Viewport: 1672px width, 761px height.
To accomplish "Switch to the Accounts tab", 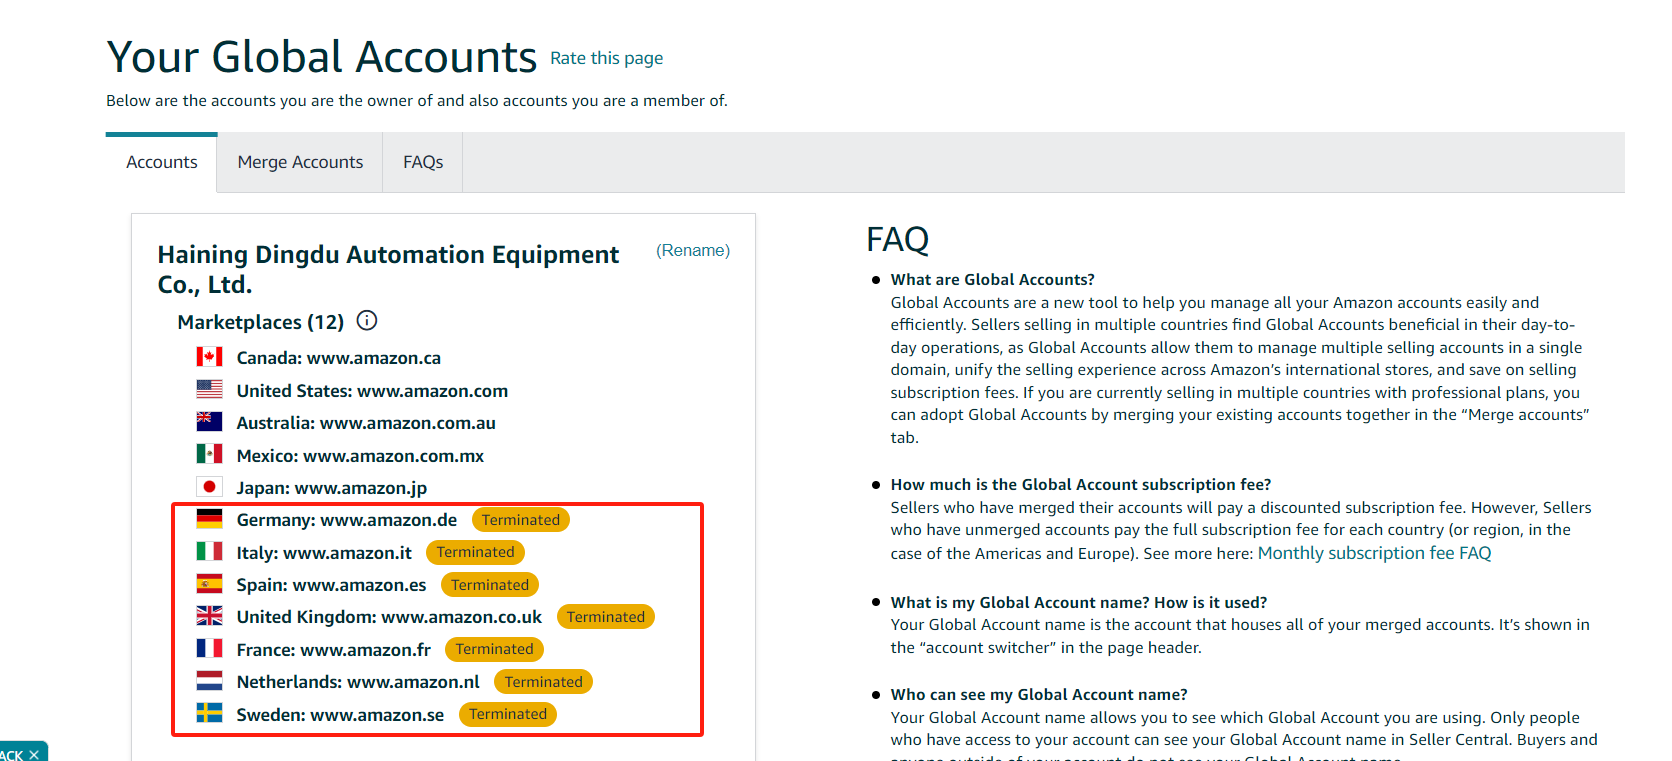I will [x=162, y=162].
